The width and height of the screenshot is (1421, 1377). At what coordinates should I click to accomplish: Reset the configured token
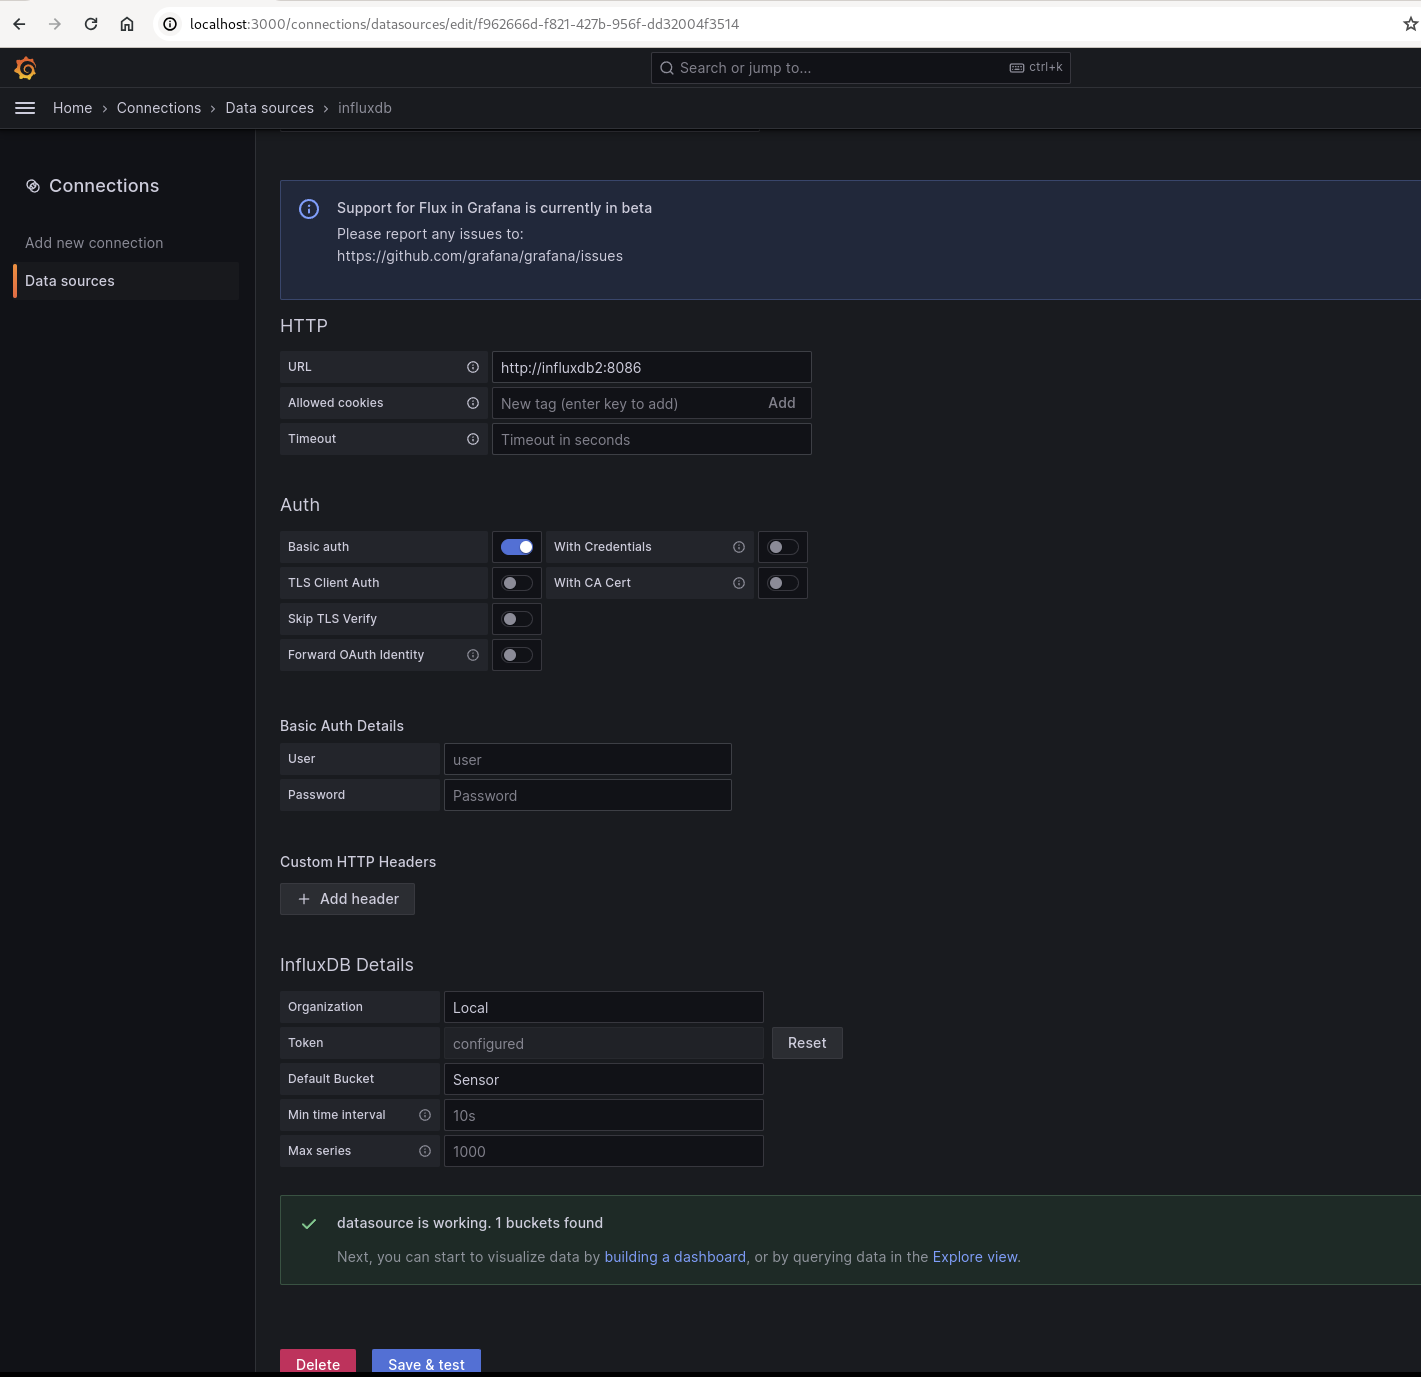coord(807,1043)
